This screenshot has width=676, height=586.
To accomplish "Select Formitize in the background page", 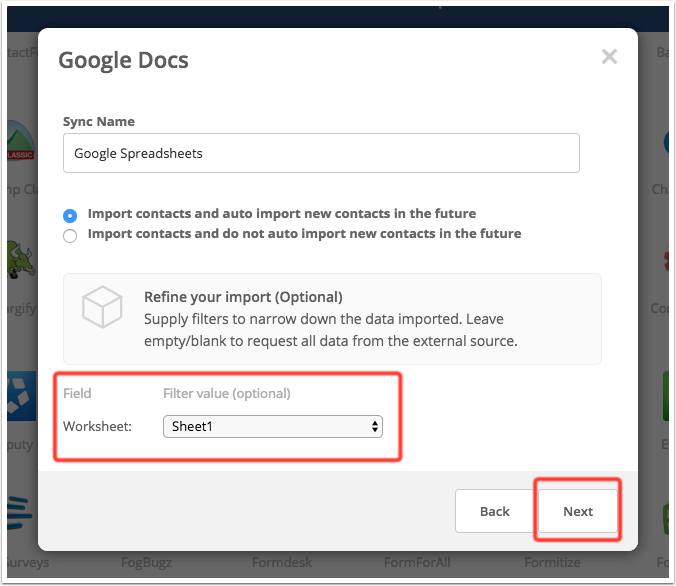I will coord(552,562).
